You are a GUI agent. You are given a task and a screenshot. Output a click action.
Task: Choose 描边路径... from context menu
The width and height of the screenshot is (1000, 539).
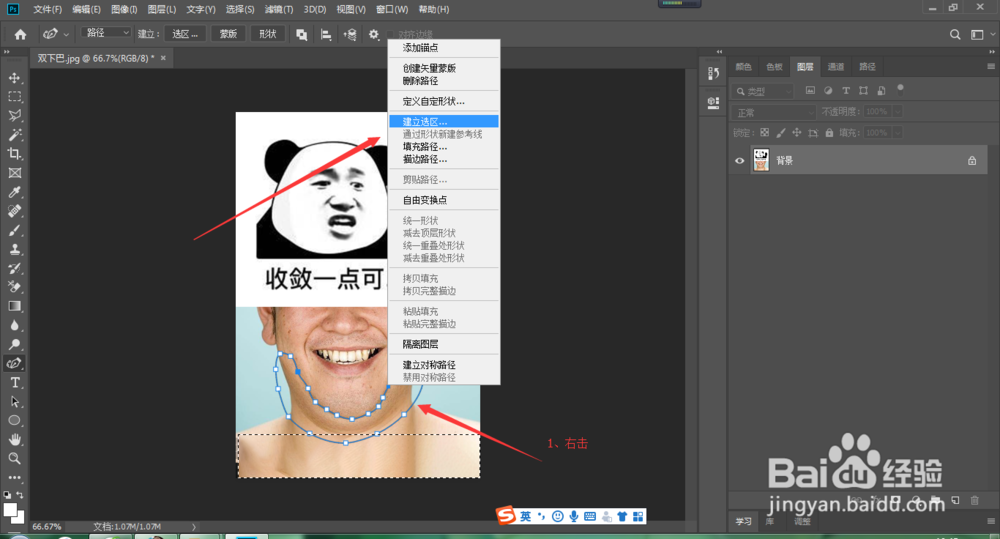click(x=444, y=159)
